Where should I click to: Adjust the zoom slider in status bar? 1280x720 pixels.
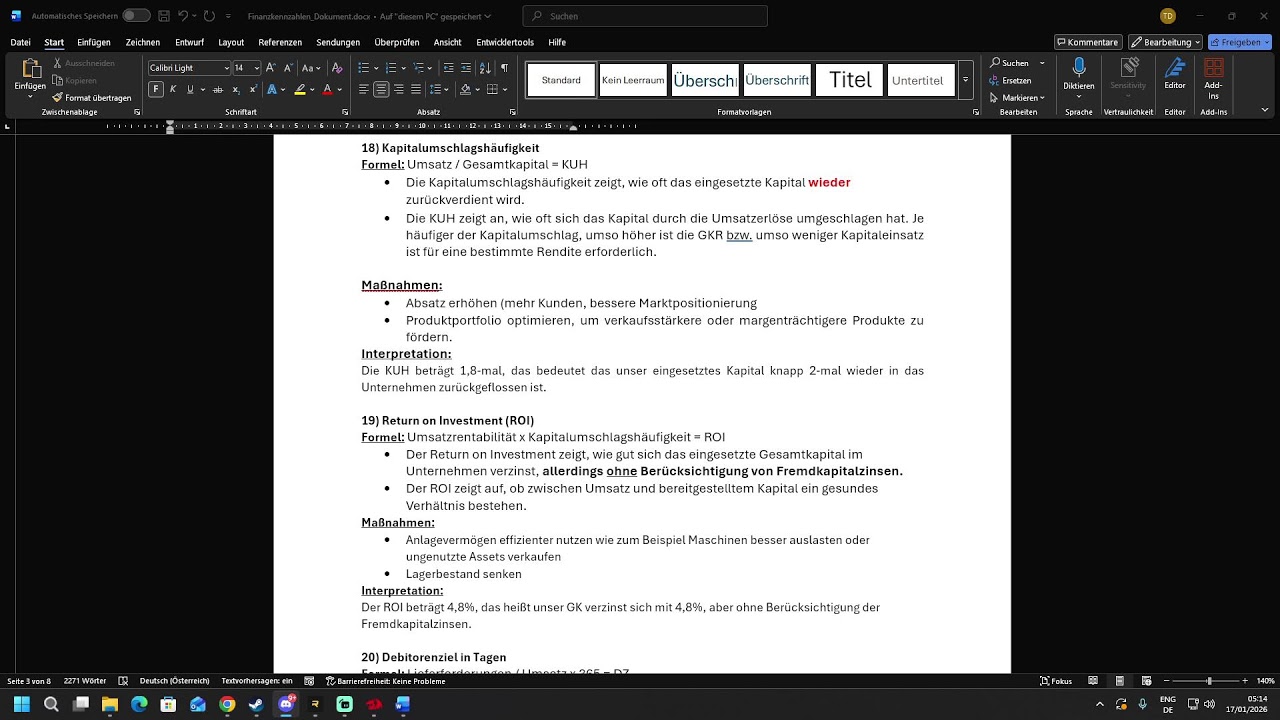pyautogui.click(x=1209, y=681)
